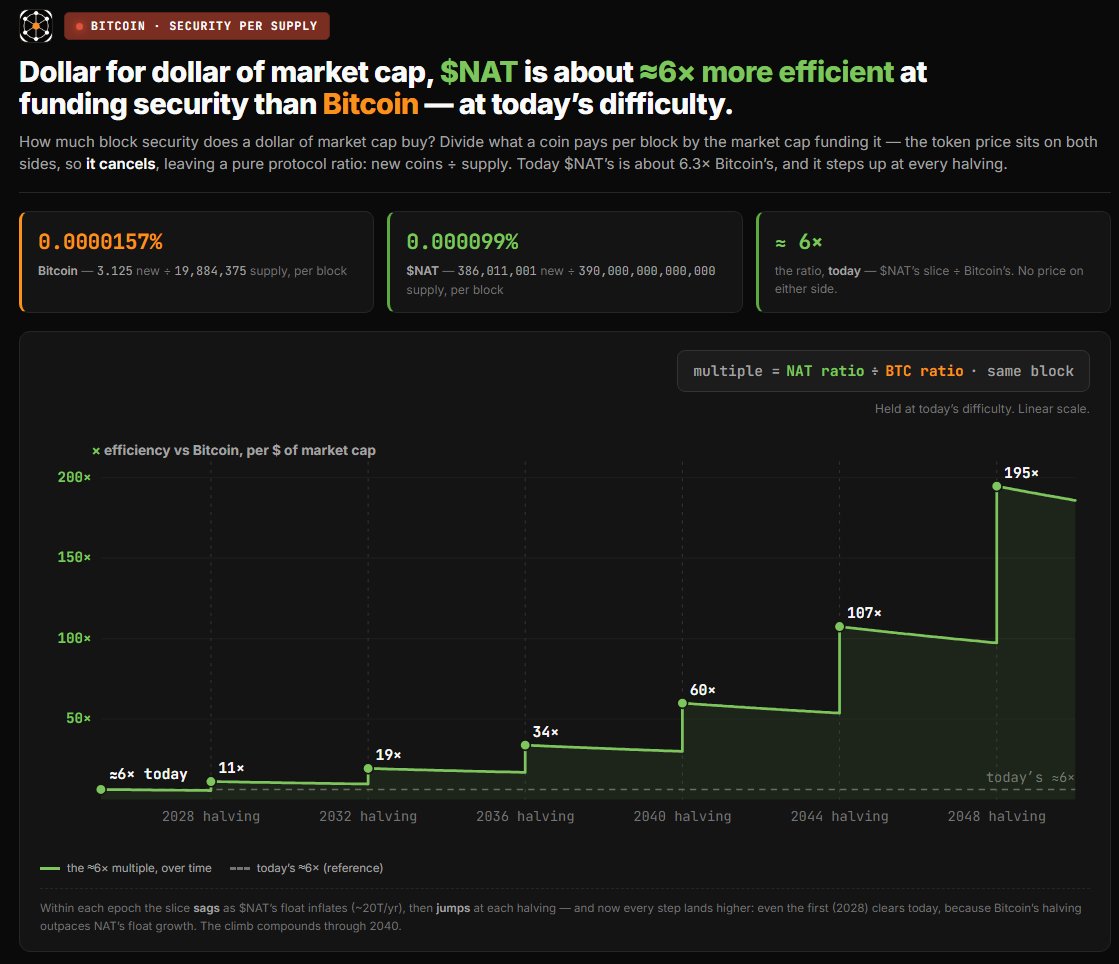Click 'Held at today's difficulty. Linear scale.' note
Viewport: 1119px width, 964px height.
point(982,409)
